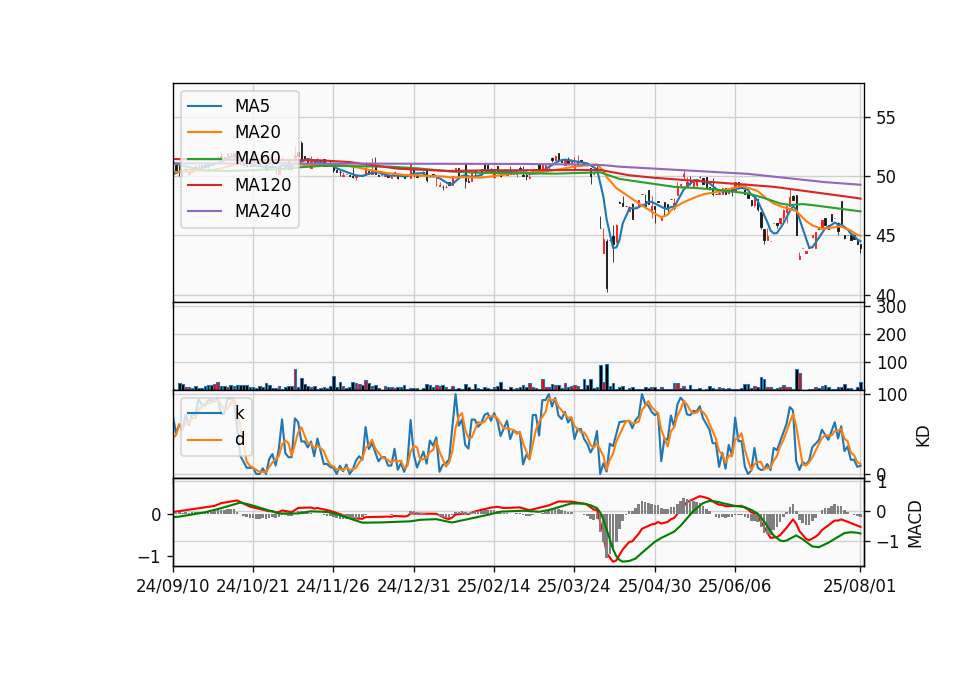Click the 25/06/06 date label
Image resolution: width=960 pixels, height=690 pixels.
pos(734,586)
